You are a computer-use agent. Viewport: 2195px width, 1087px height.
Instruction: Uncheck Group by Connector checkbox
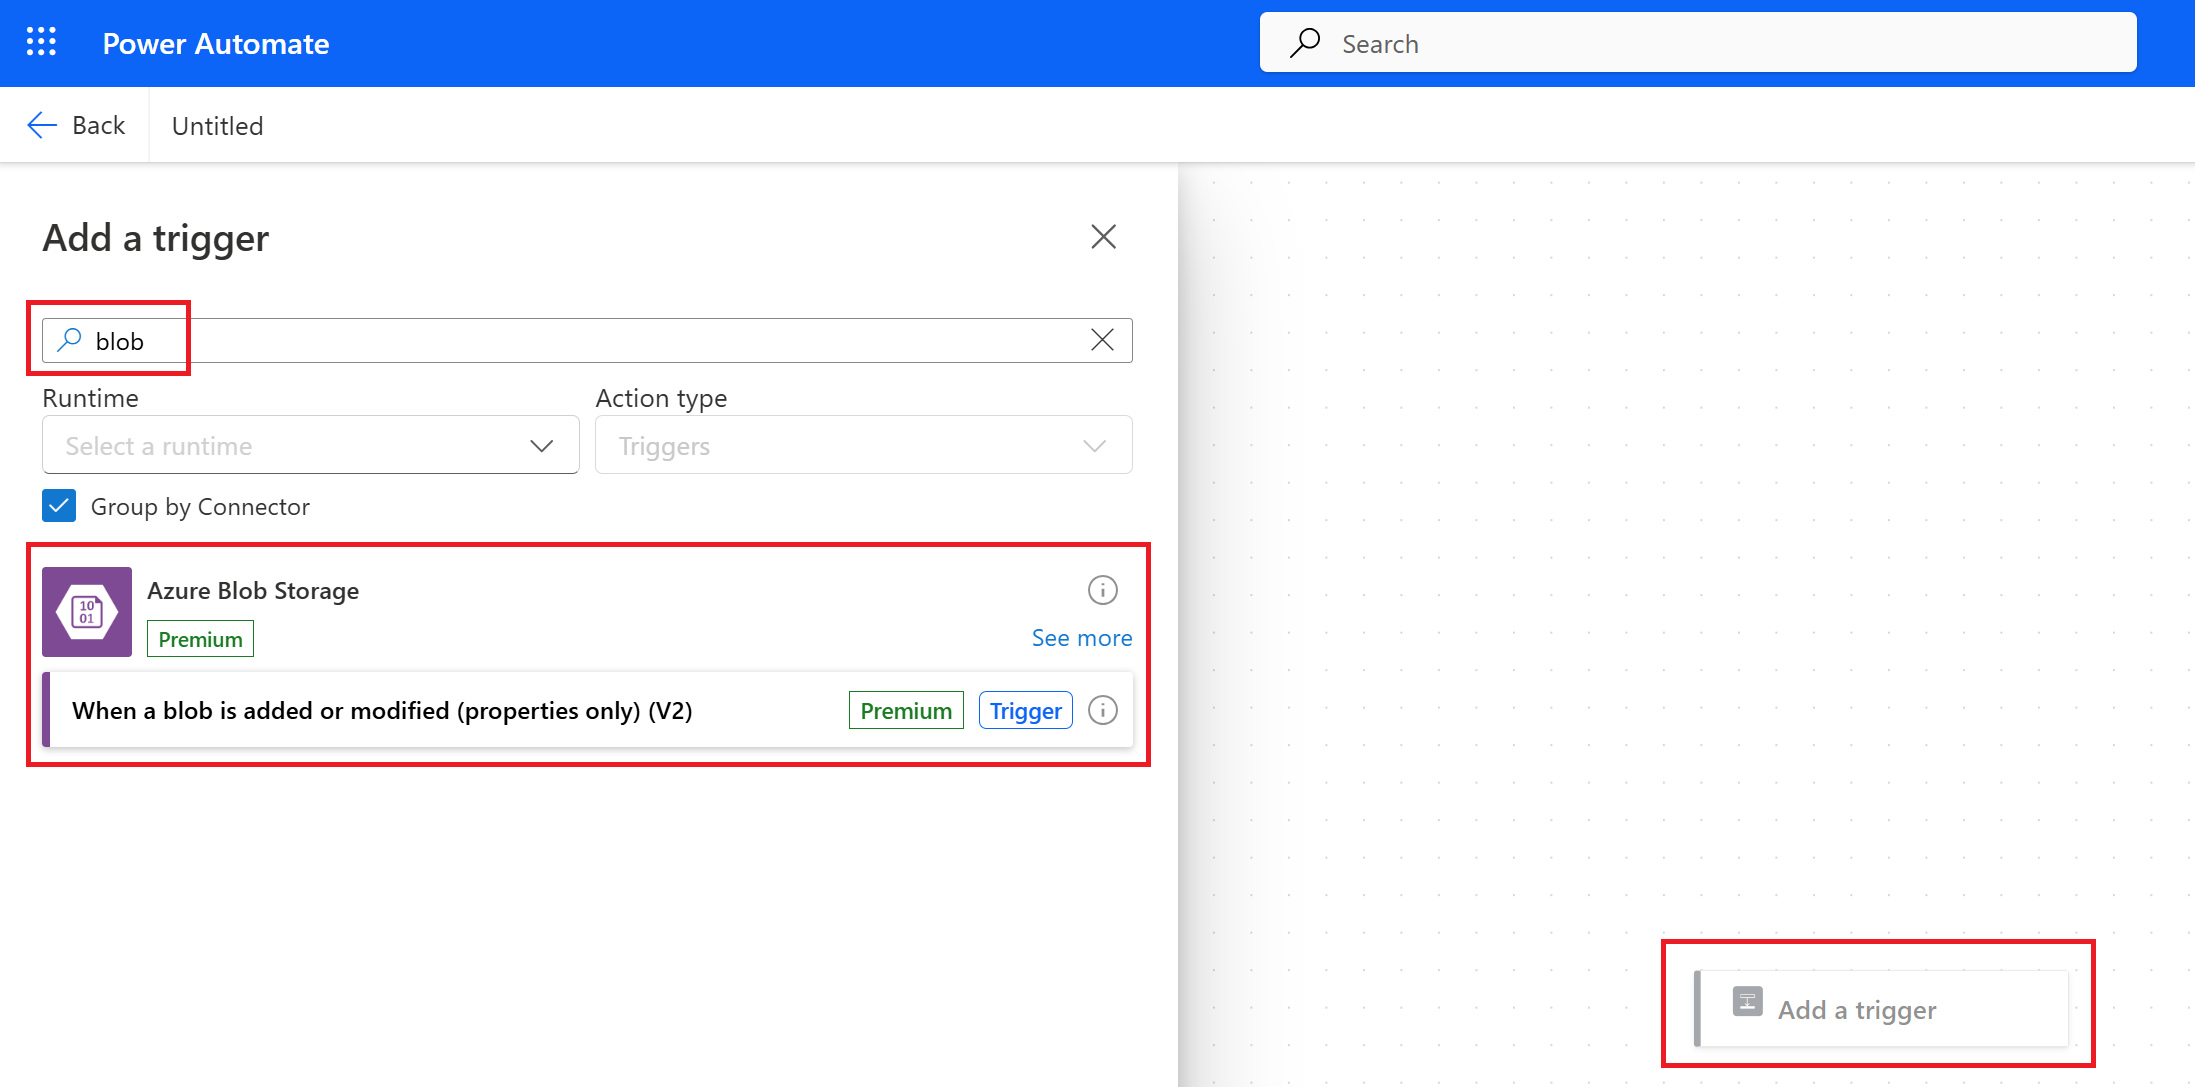[59, 506]
